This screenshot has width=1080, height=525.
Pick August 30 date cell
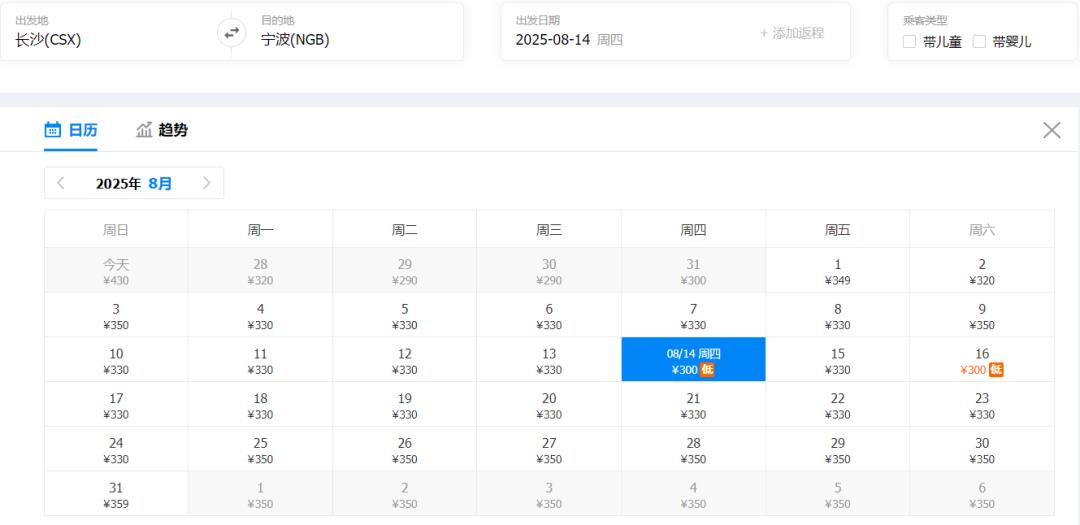coord(982,449)
